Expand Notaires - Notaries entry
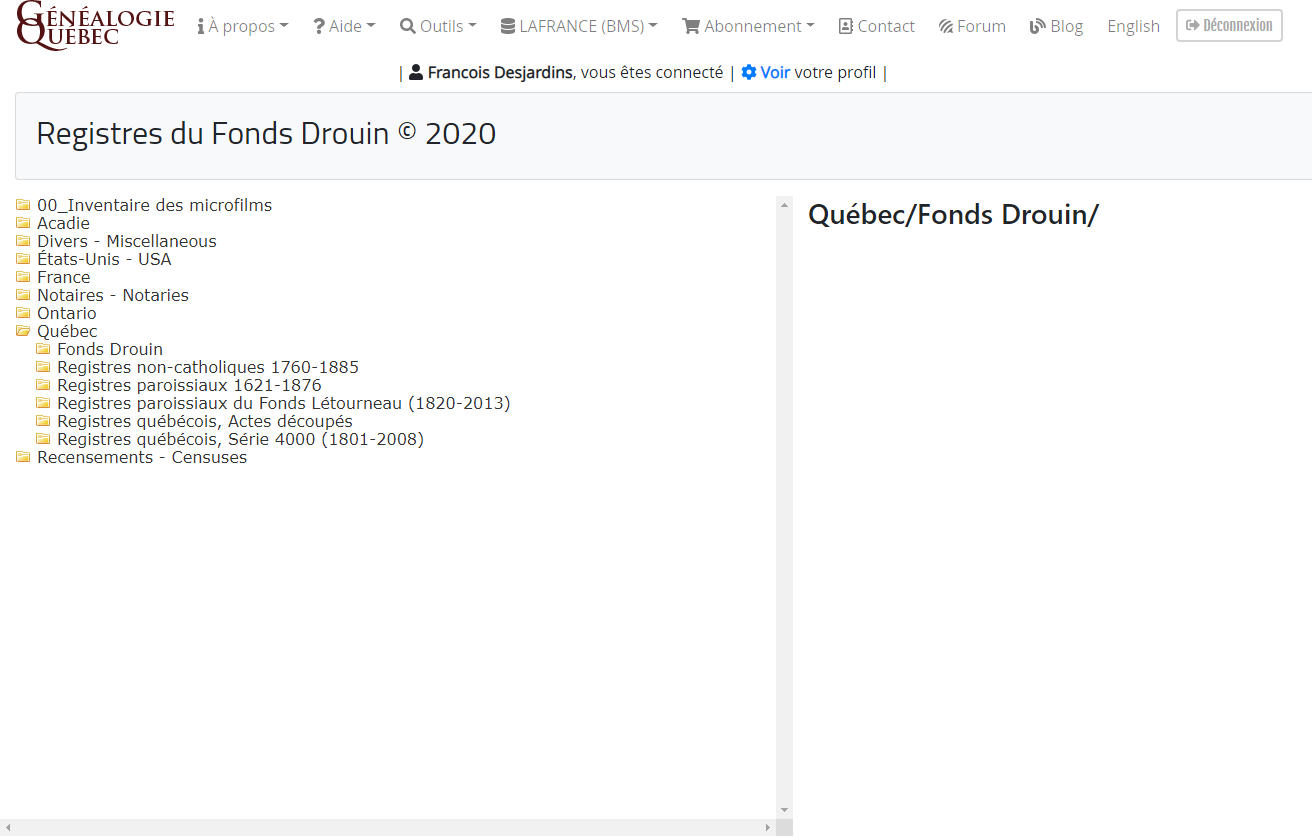Screen dimensions: 1312x840 point(112,295)
